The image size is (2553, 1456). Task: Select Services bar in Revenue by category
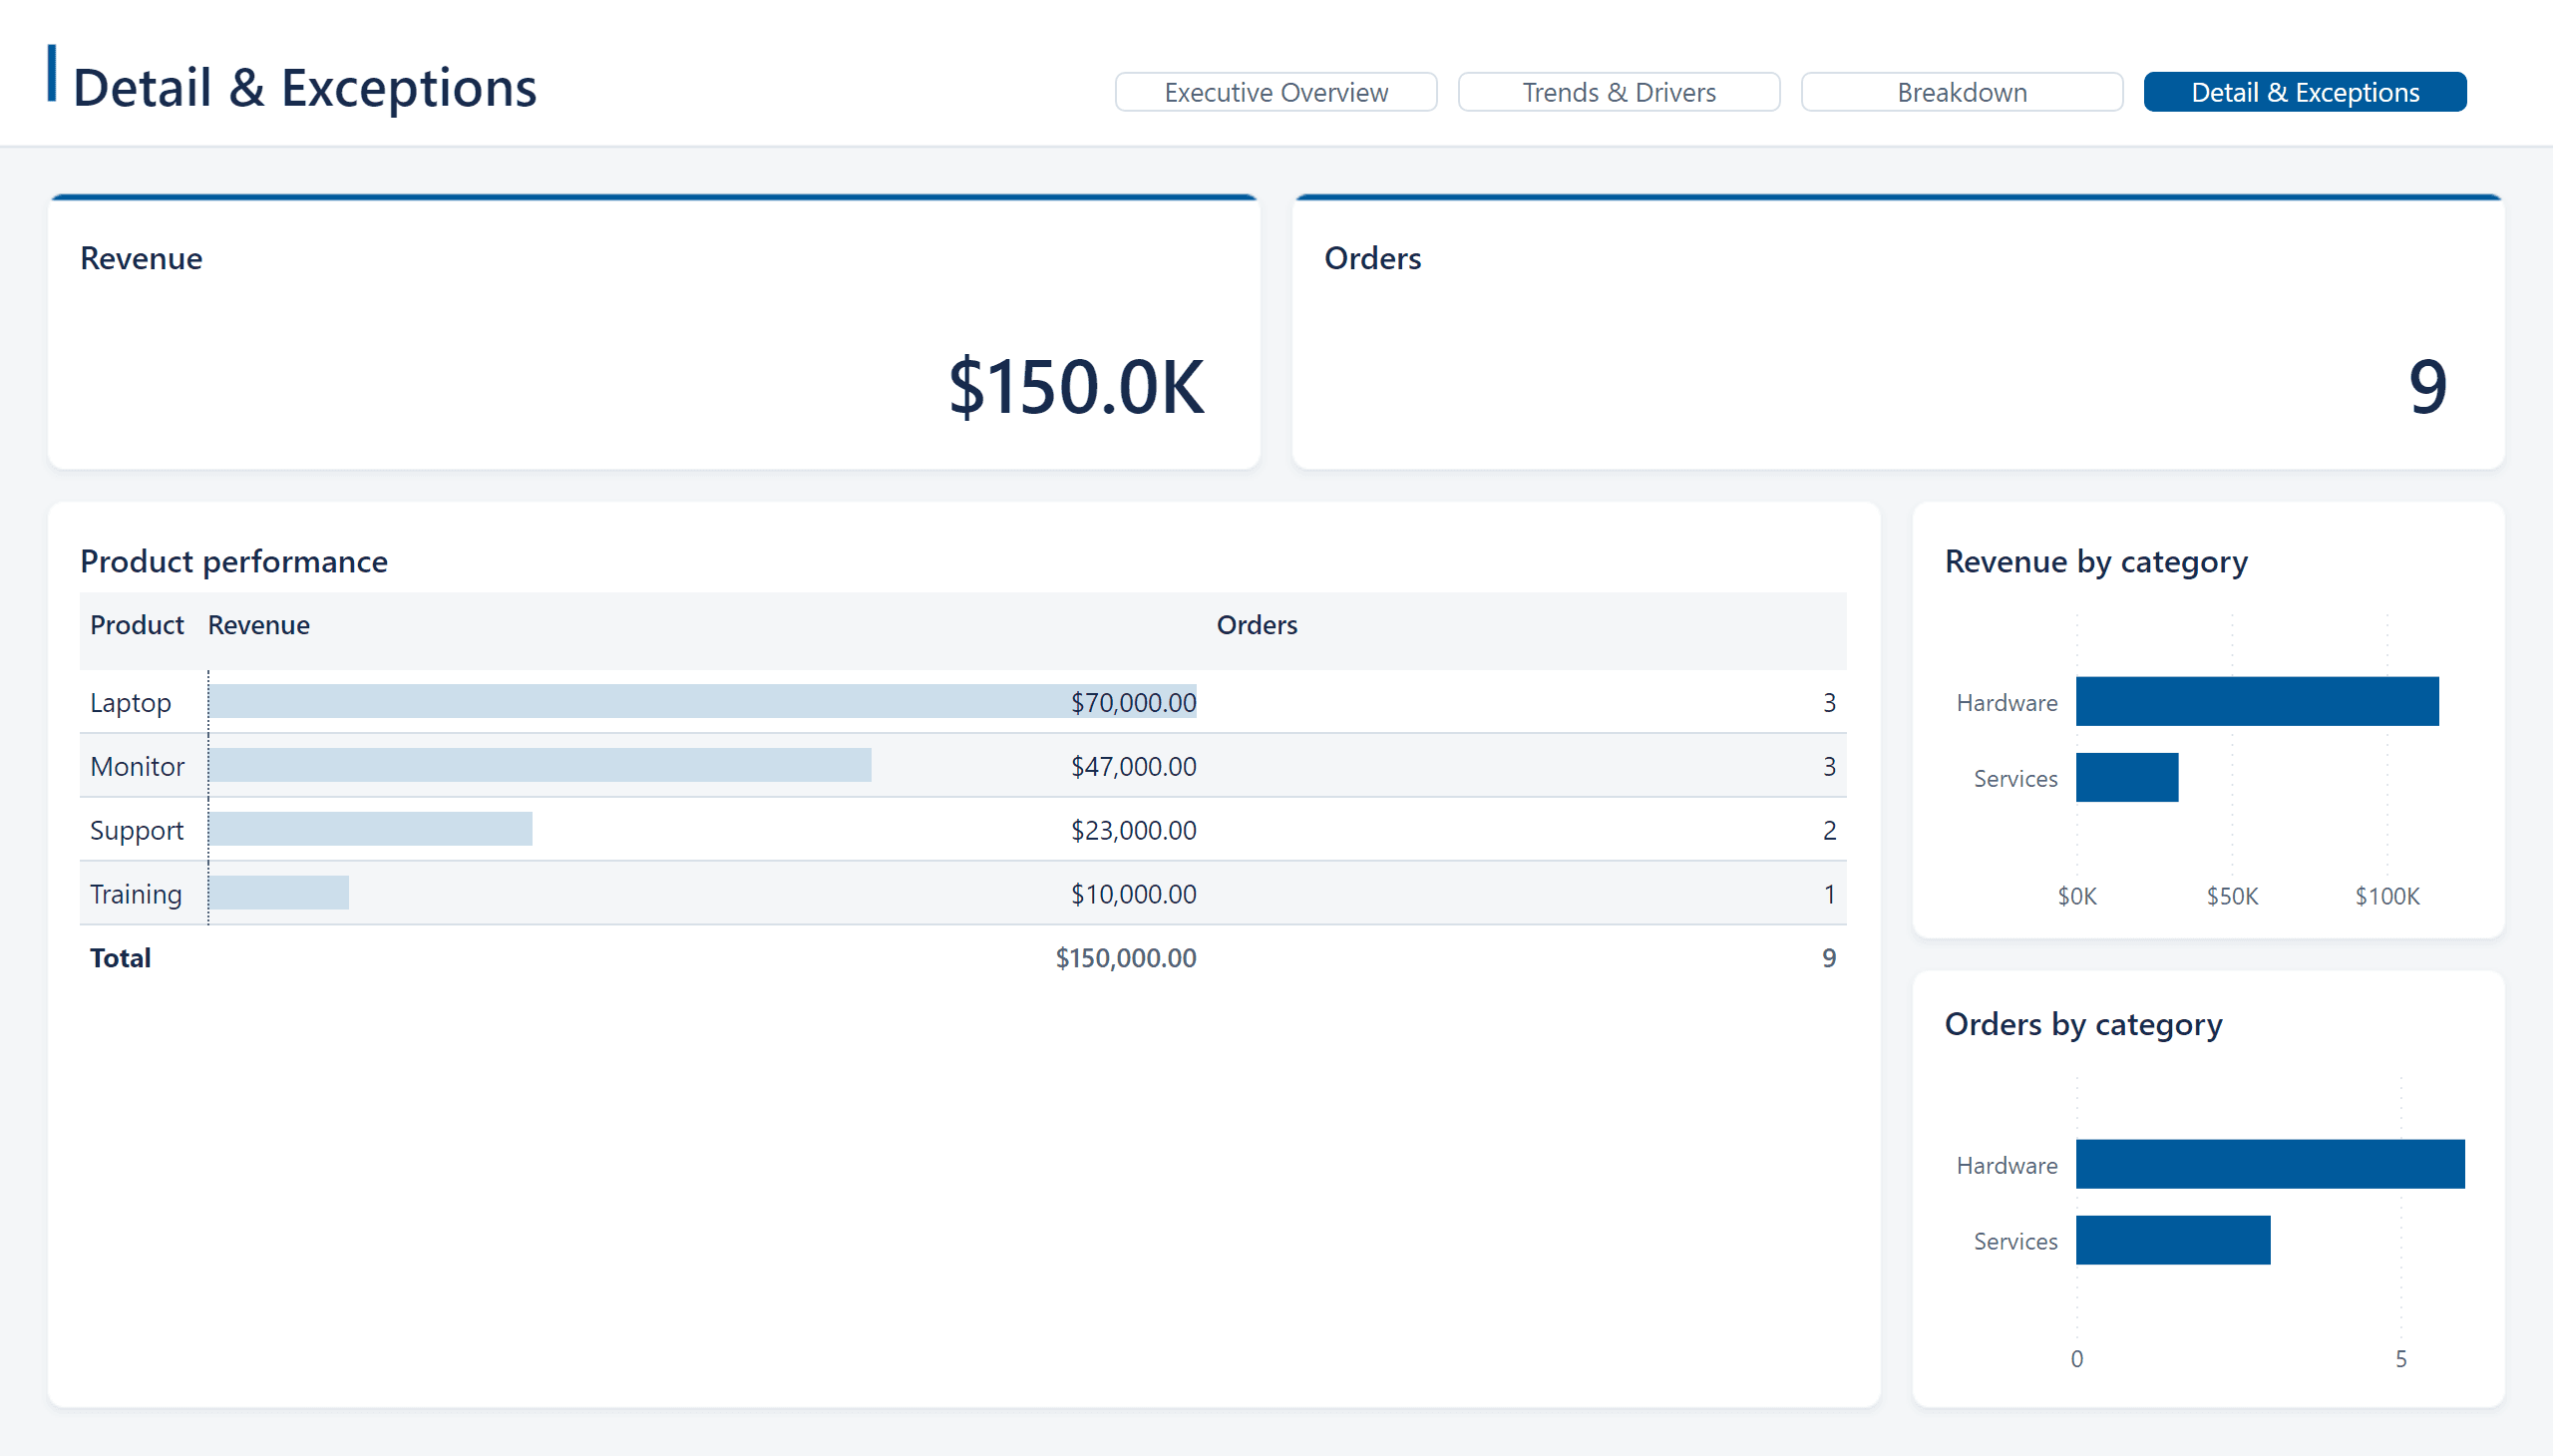[x=2127, y=777]
